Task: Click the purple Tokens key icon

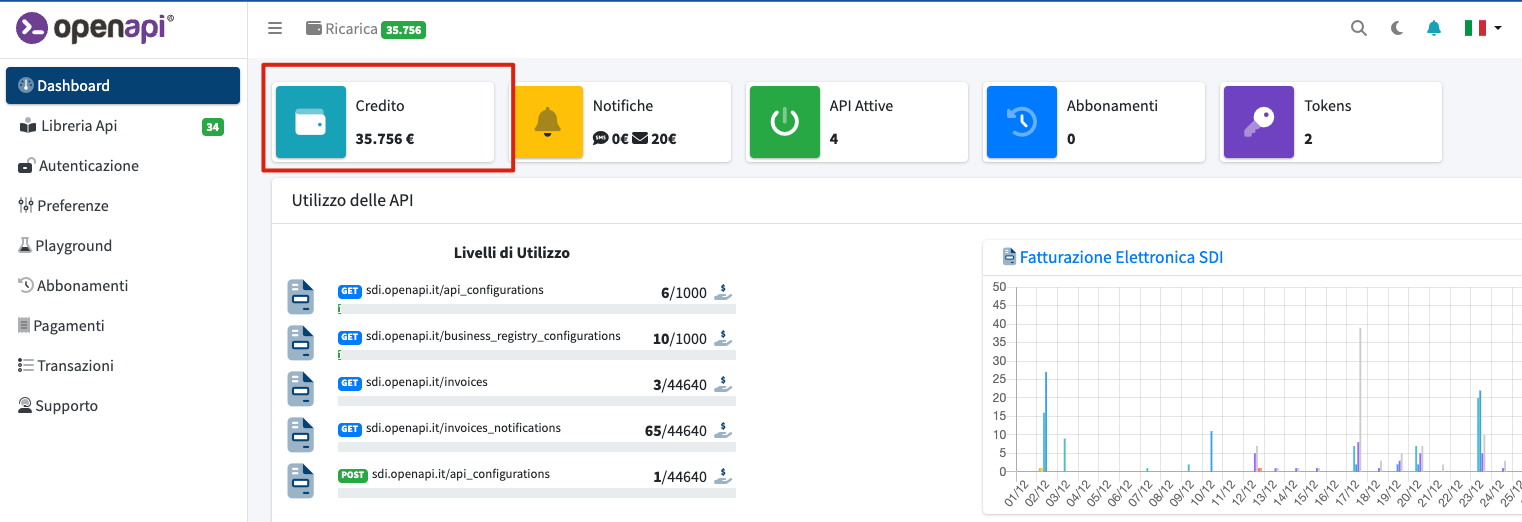Action: pos(1258,122)
